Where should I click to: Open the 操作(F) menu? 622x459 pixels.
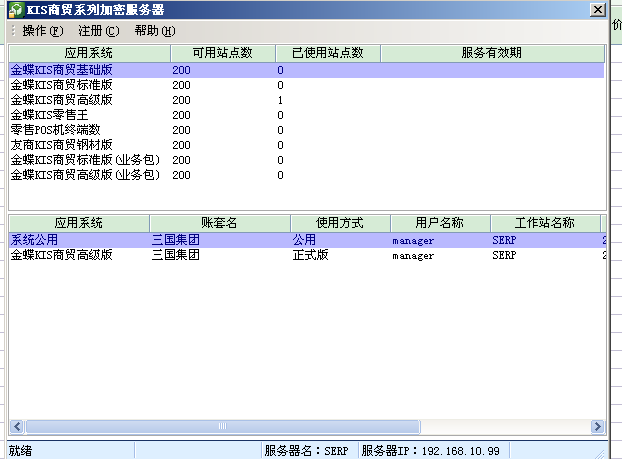pyautogui.click(x=43, y=31)
